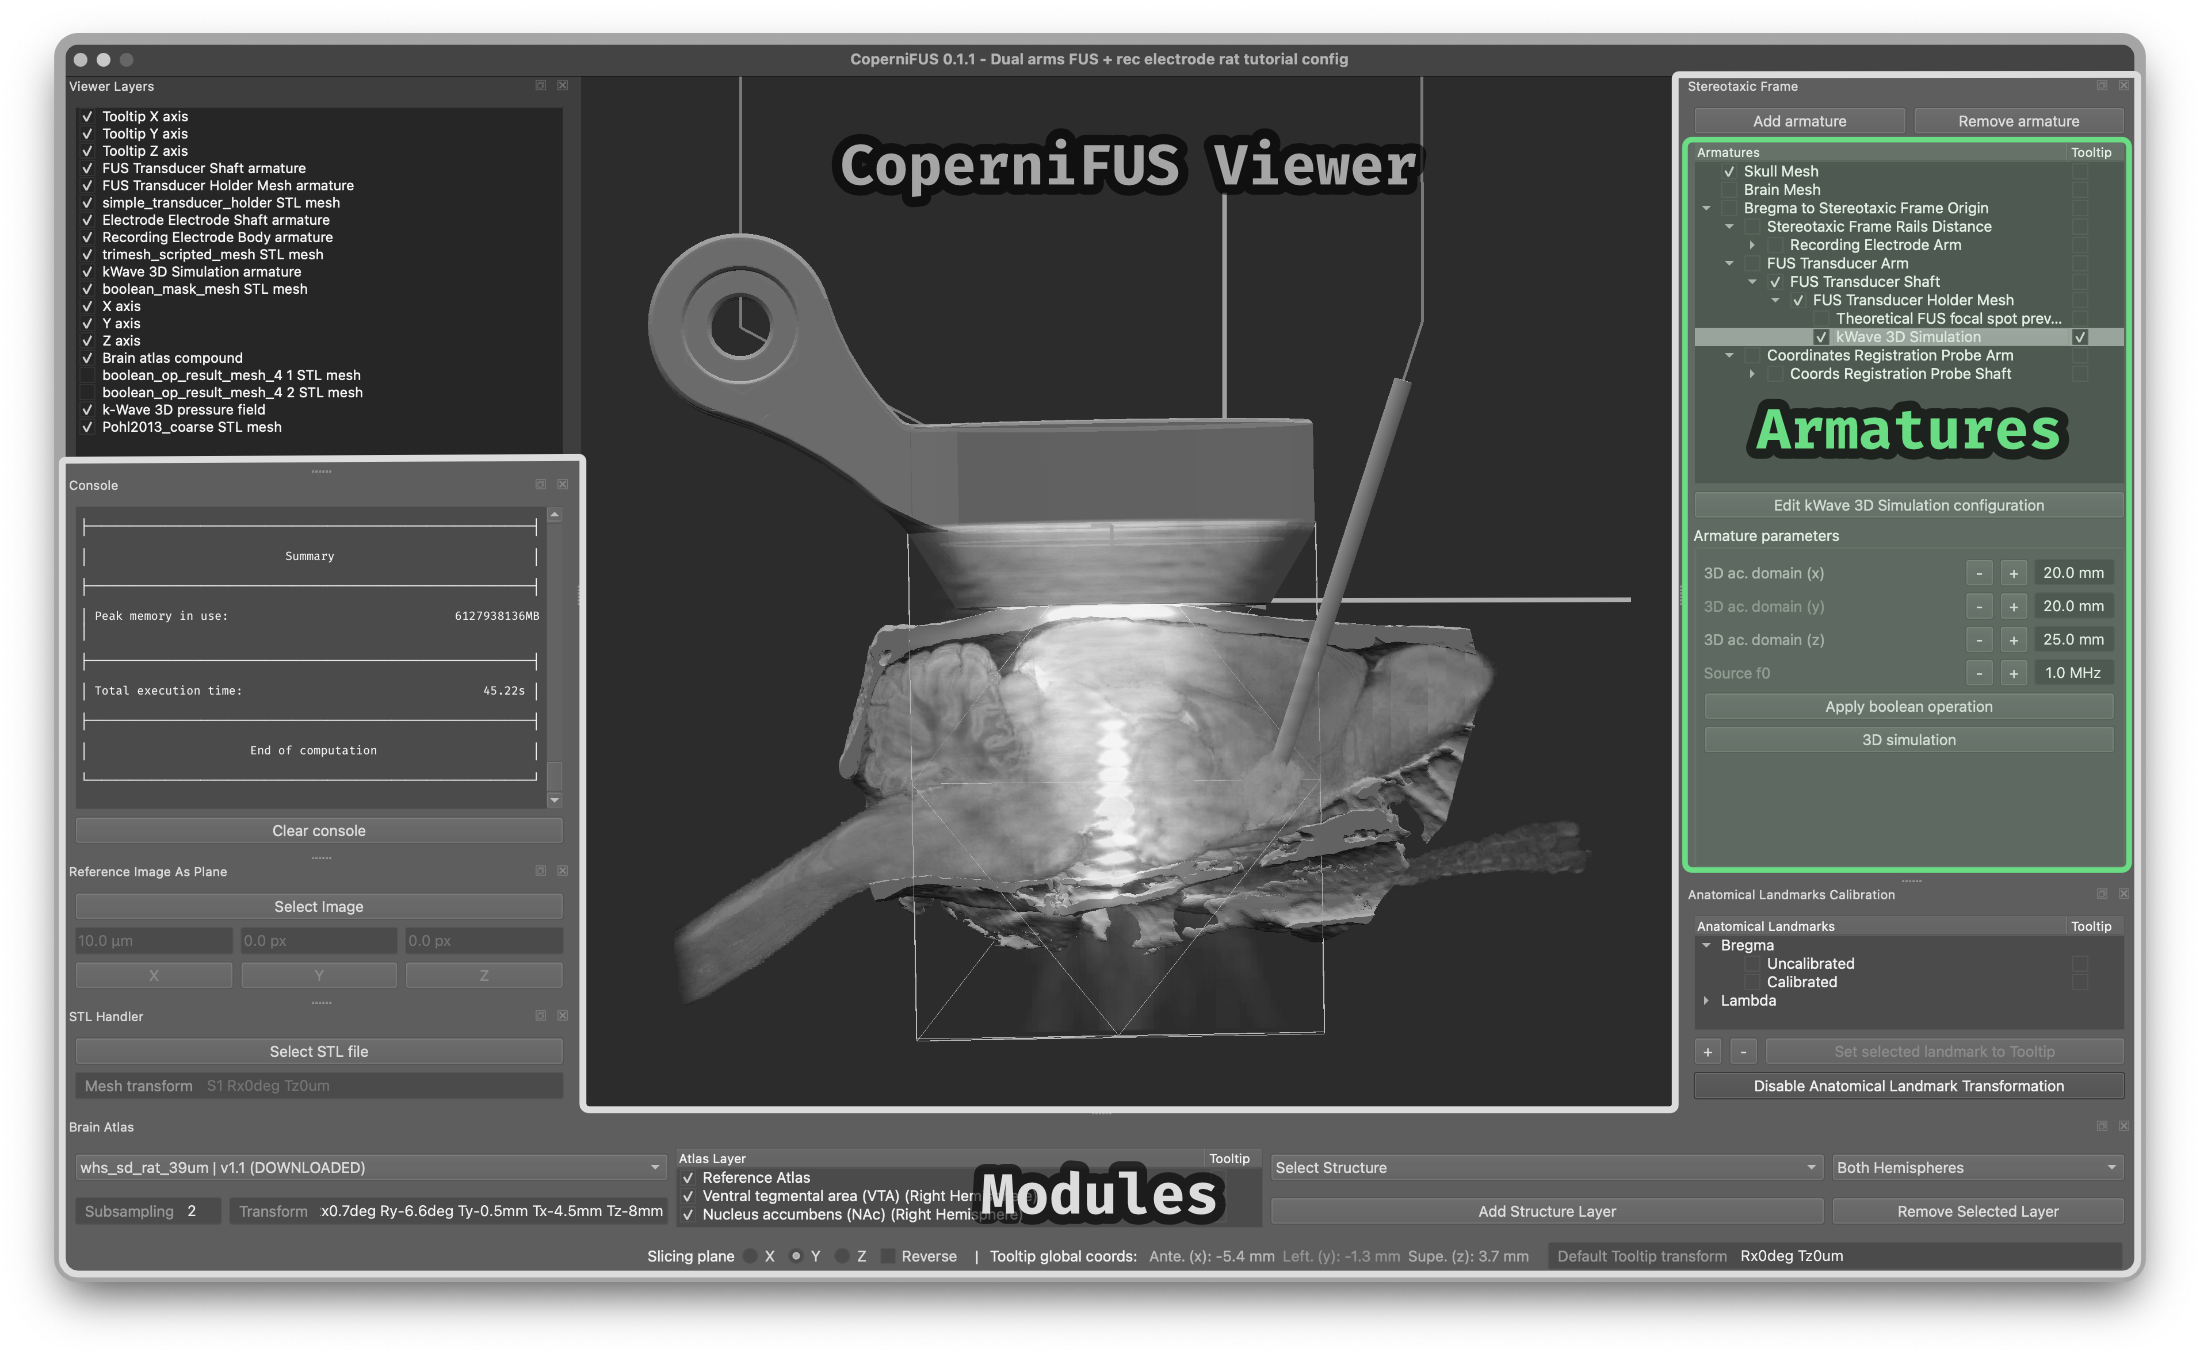Open the brain atlas selection dropdown
The image size is (2200, 1357).
tap(369, 1168)
